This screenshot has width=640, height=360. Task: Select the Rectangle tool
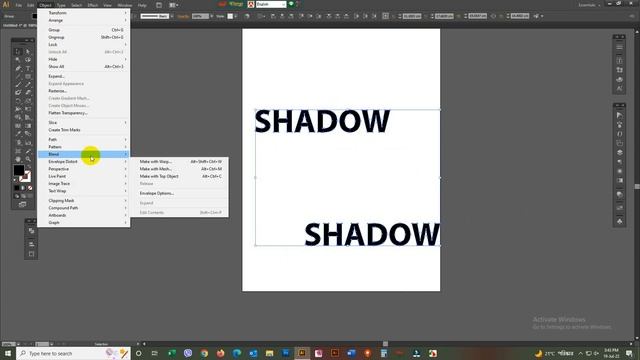28,76
